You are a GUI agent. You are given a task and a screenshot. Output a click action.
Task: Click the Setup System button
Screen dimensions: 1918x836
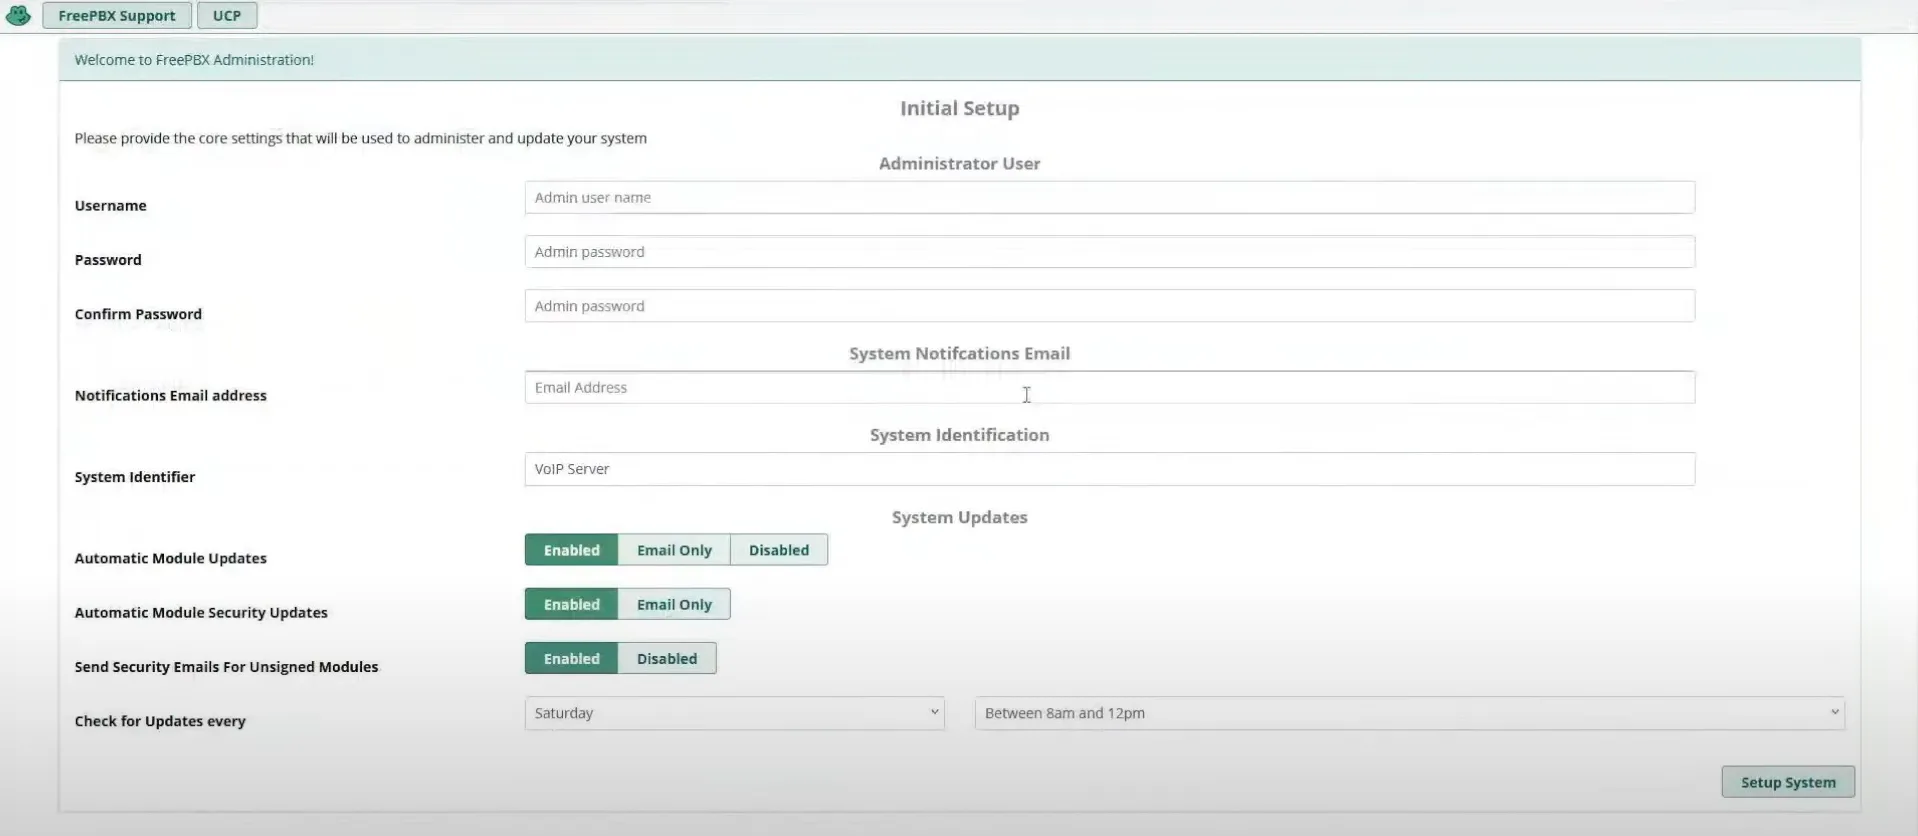coord(1788,782)
